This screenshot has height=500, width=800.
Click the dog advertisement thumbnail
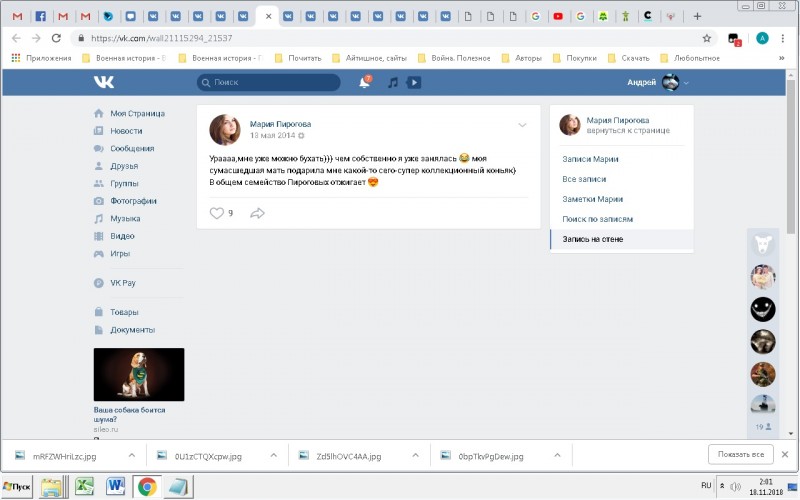click(x=138, y=374)
